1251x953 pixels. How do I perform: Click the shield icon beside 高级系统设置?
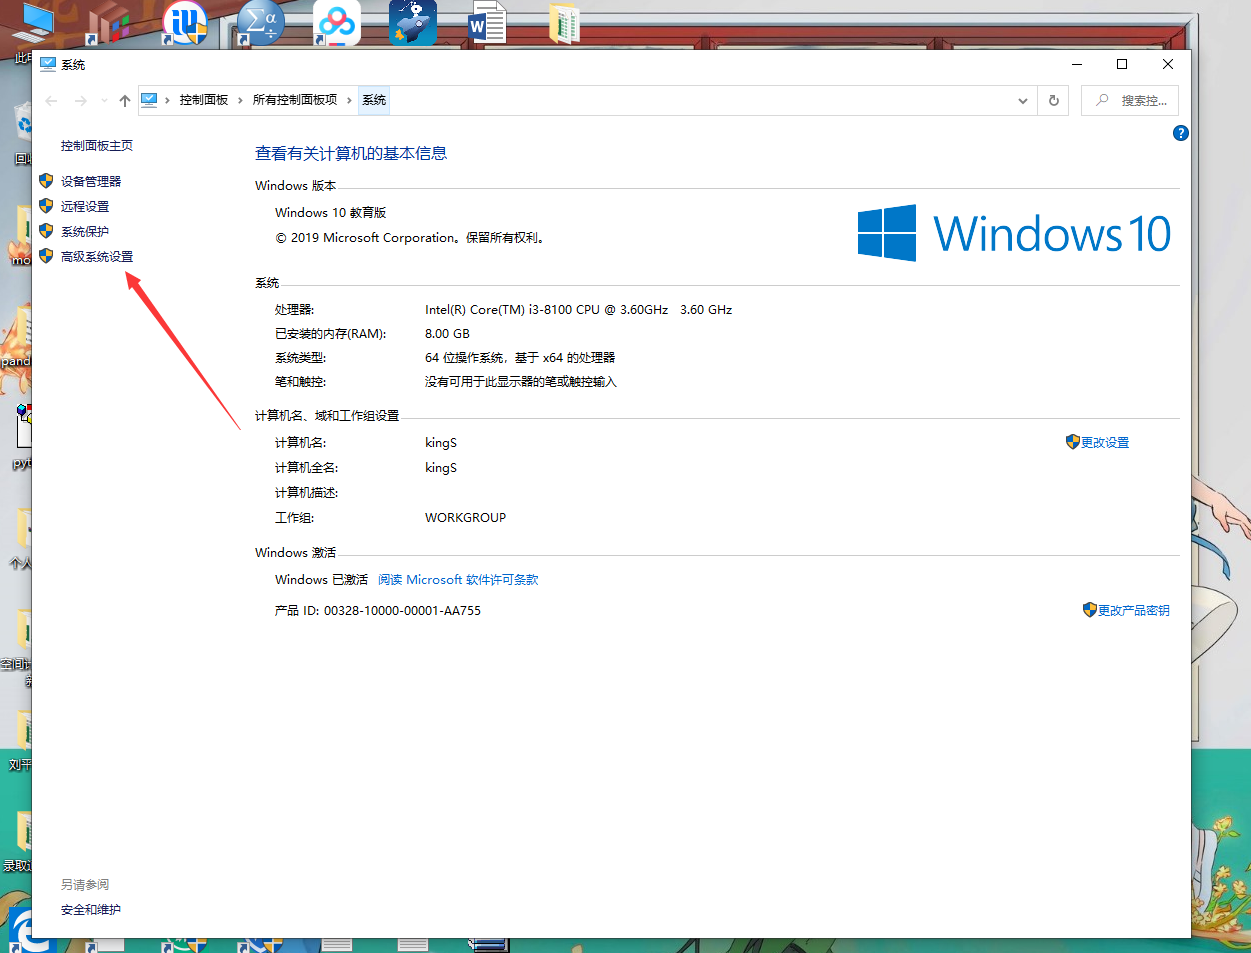click(x=46, y=256)
